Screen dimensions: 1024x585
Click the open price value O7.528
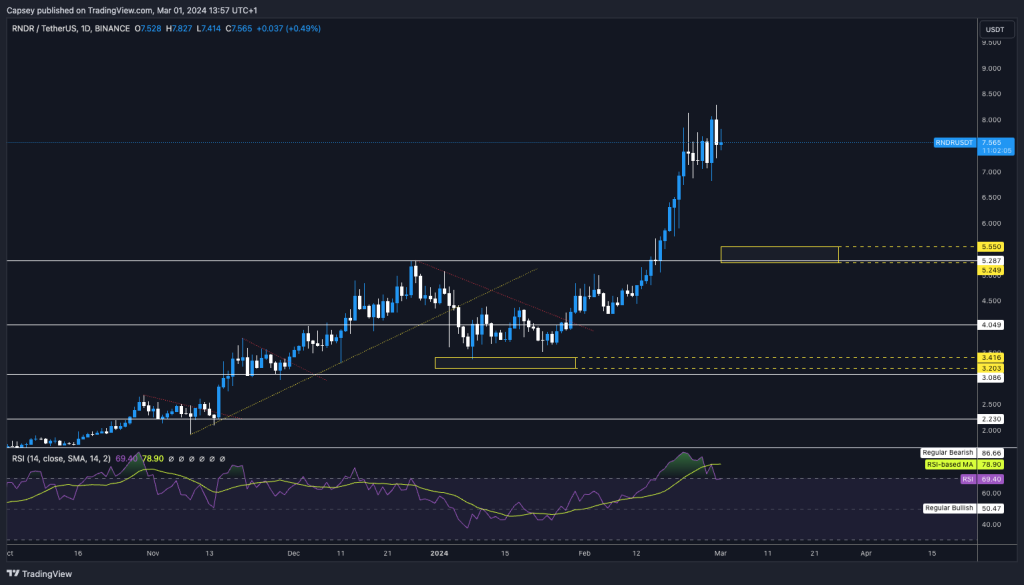coord(148,29)
